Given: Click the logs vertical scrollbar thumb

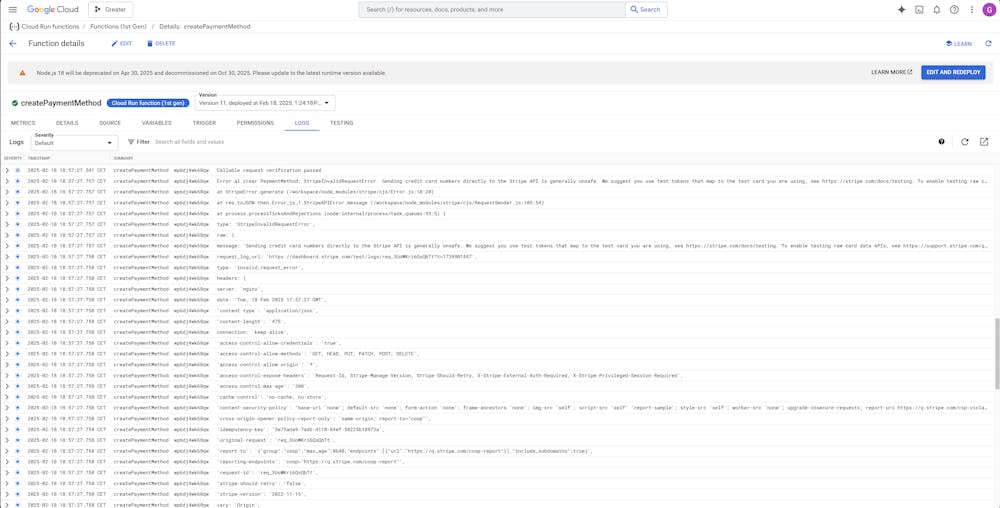Looking at the screenshot, I should [997, 353].
